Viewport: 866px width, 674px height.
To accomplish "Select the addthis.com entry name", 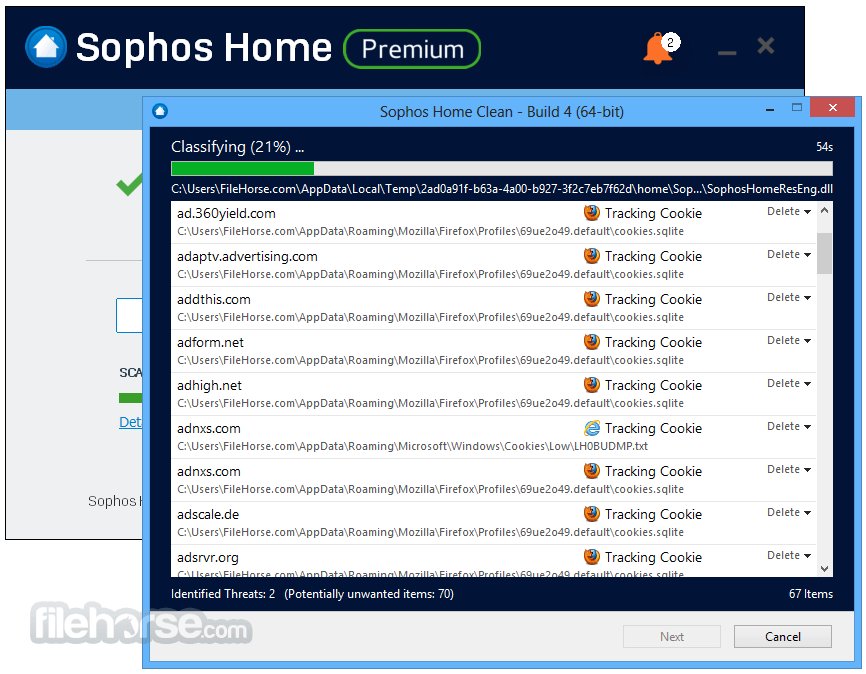I will click(x=213, y=299).
